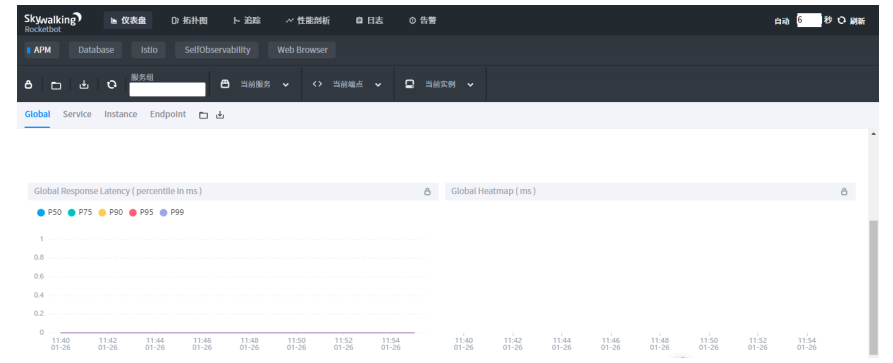Open the 告警 alarm tab

pos(423,21)
